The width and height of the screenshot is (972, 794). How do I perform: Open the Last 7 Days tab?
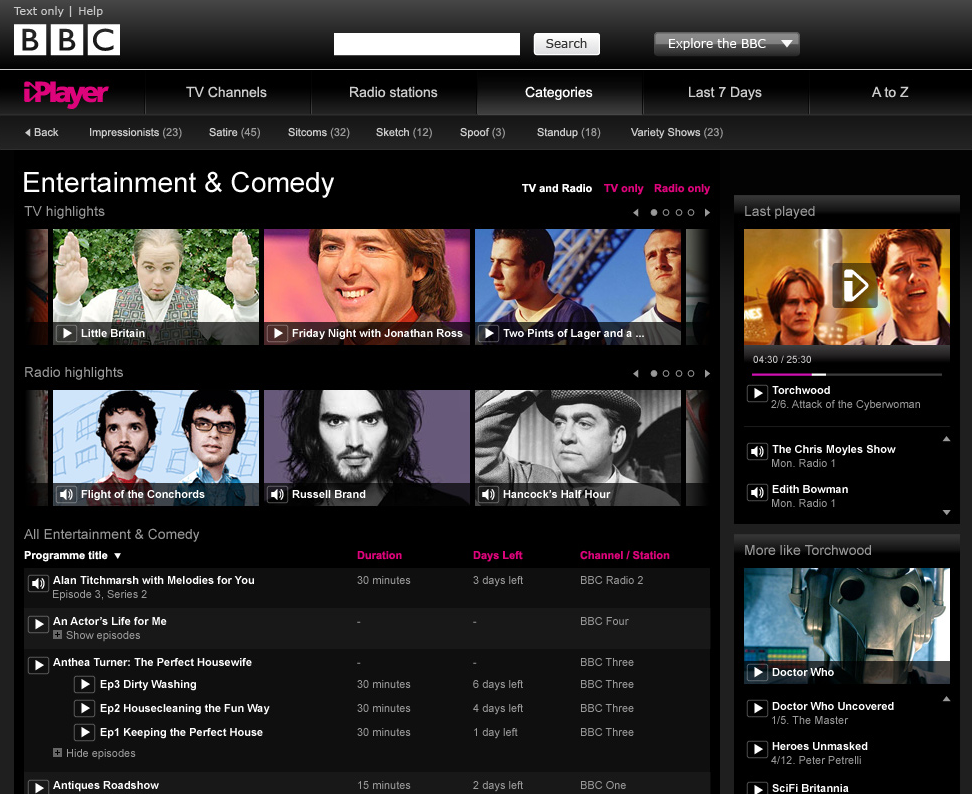[724, 93]
